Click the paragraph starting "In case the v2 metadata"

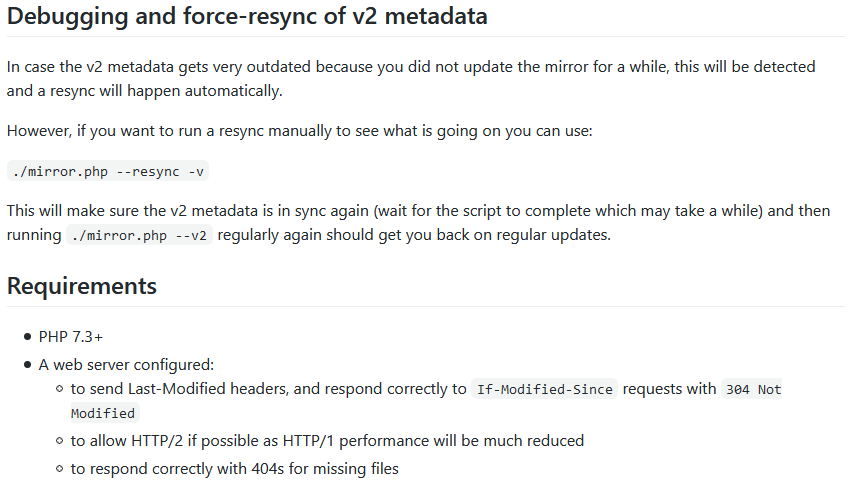(410, 67)
